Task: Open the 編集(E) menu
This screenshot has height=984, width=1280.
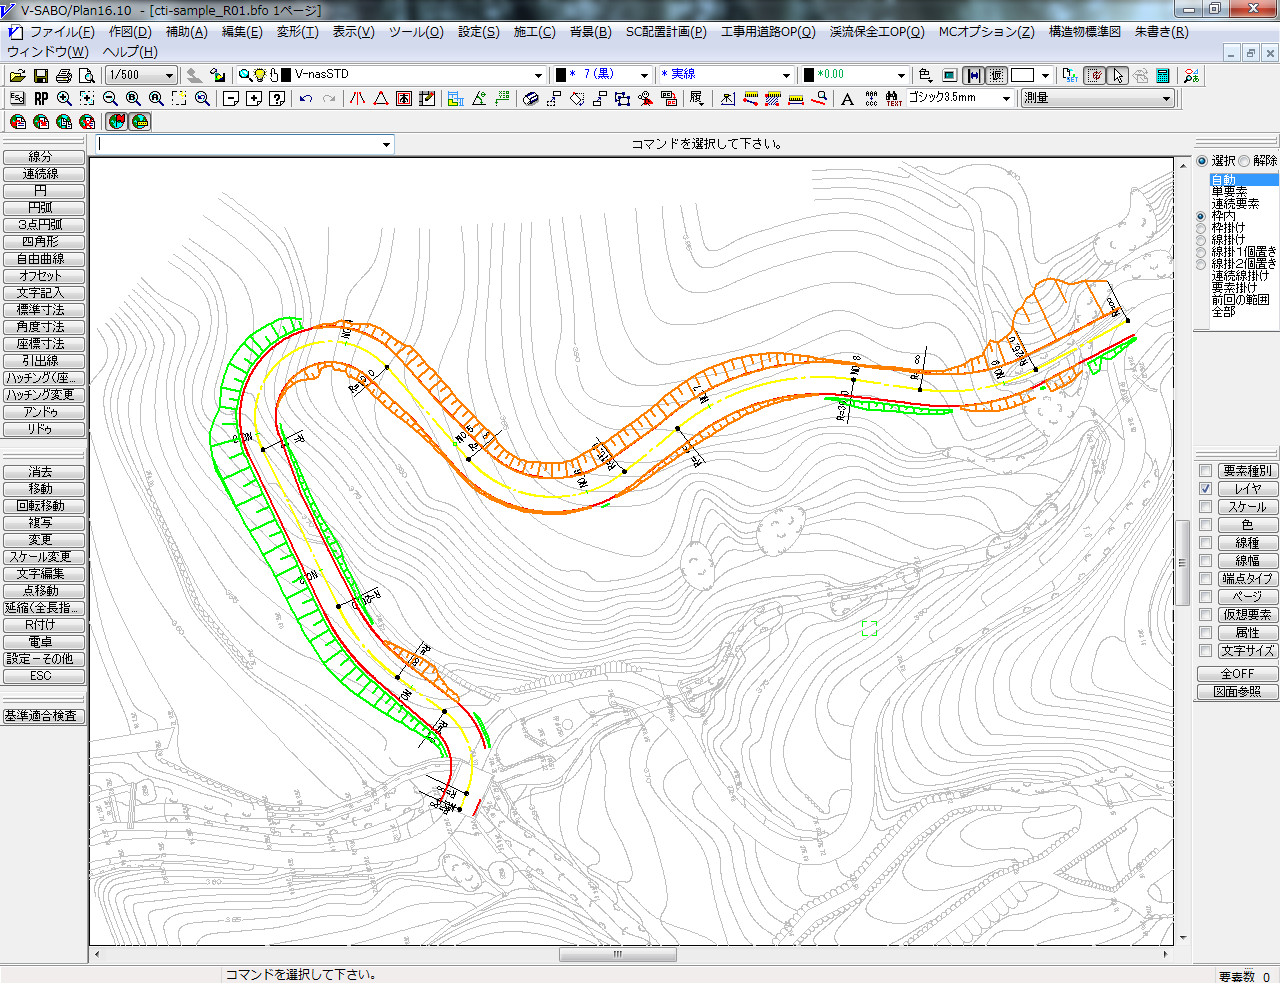Action: [x=242, y=32]
